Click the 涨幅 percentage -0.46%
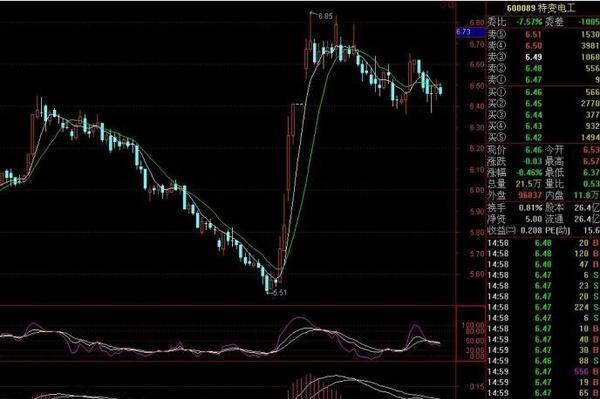 coord(528,173)
